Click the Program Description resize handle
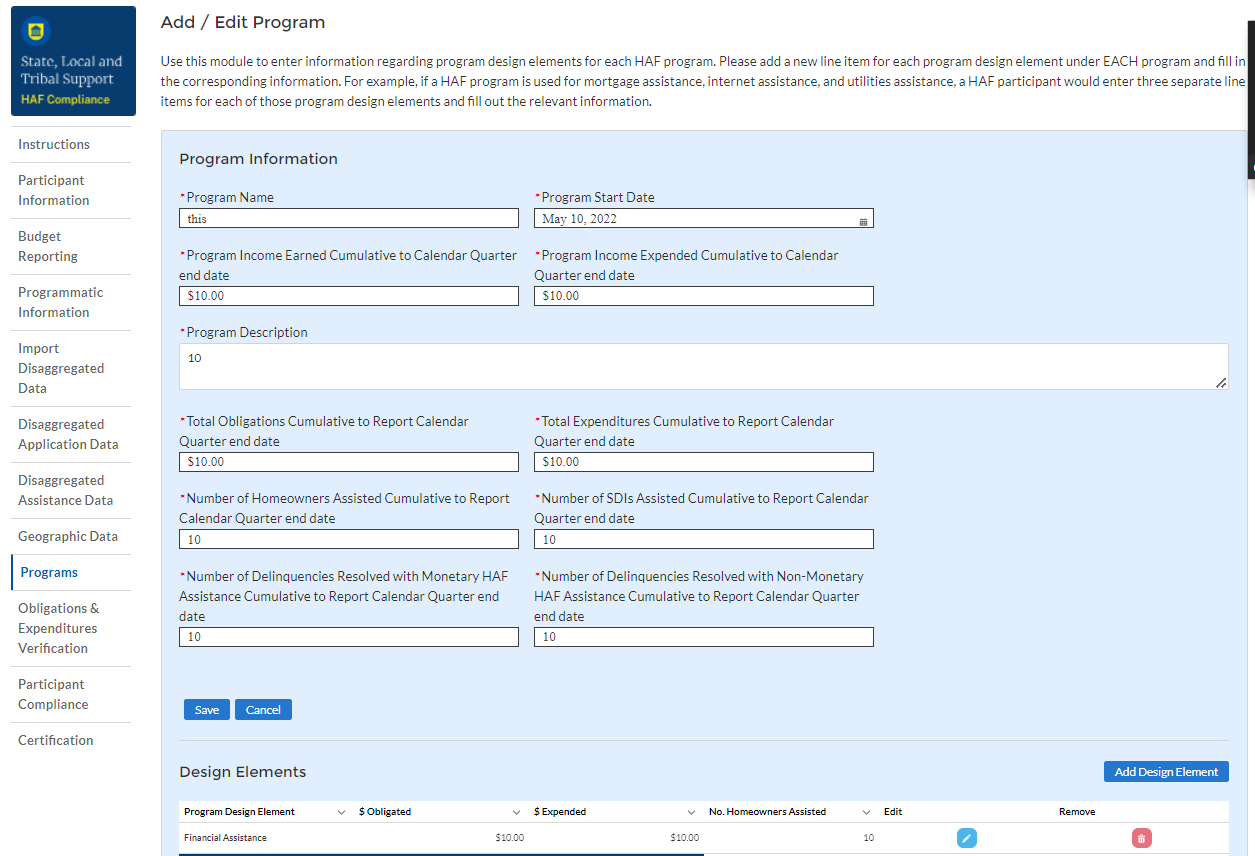 click(x=1221, y=382)
